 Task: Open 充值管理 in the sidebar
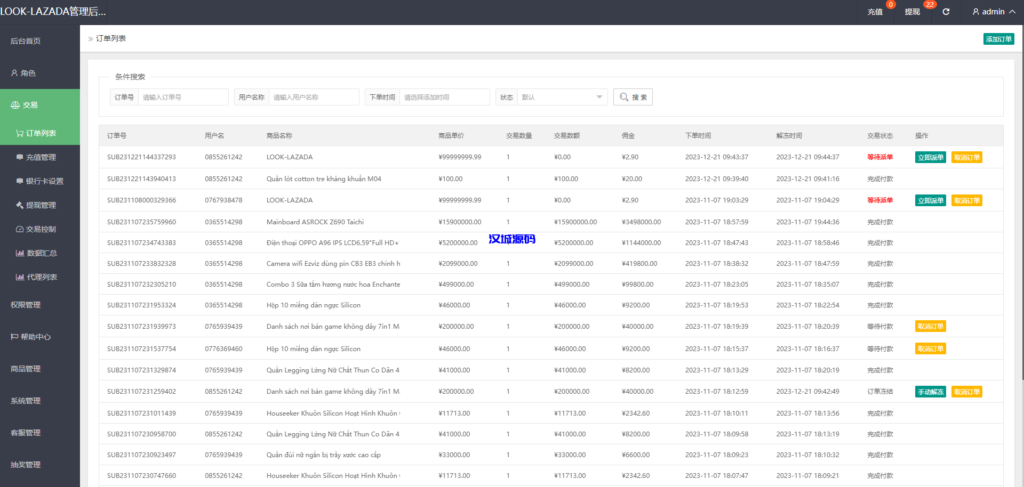pyautogui.click(x=41, y=156)
